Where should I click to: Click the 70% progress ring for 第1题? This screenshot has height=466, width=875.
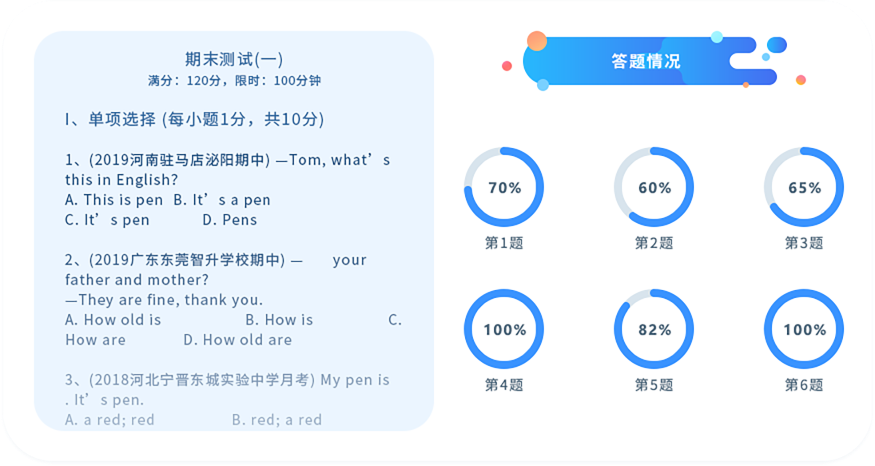tap(504, 187)
